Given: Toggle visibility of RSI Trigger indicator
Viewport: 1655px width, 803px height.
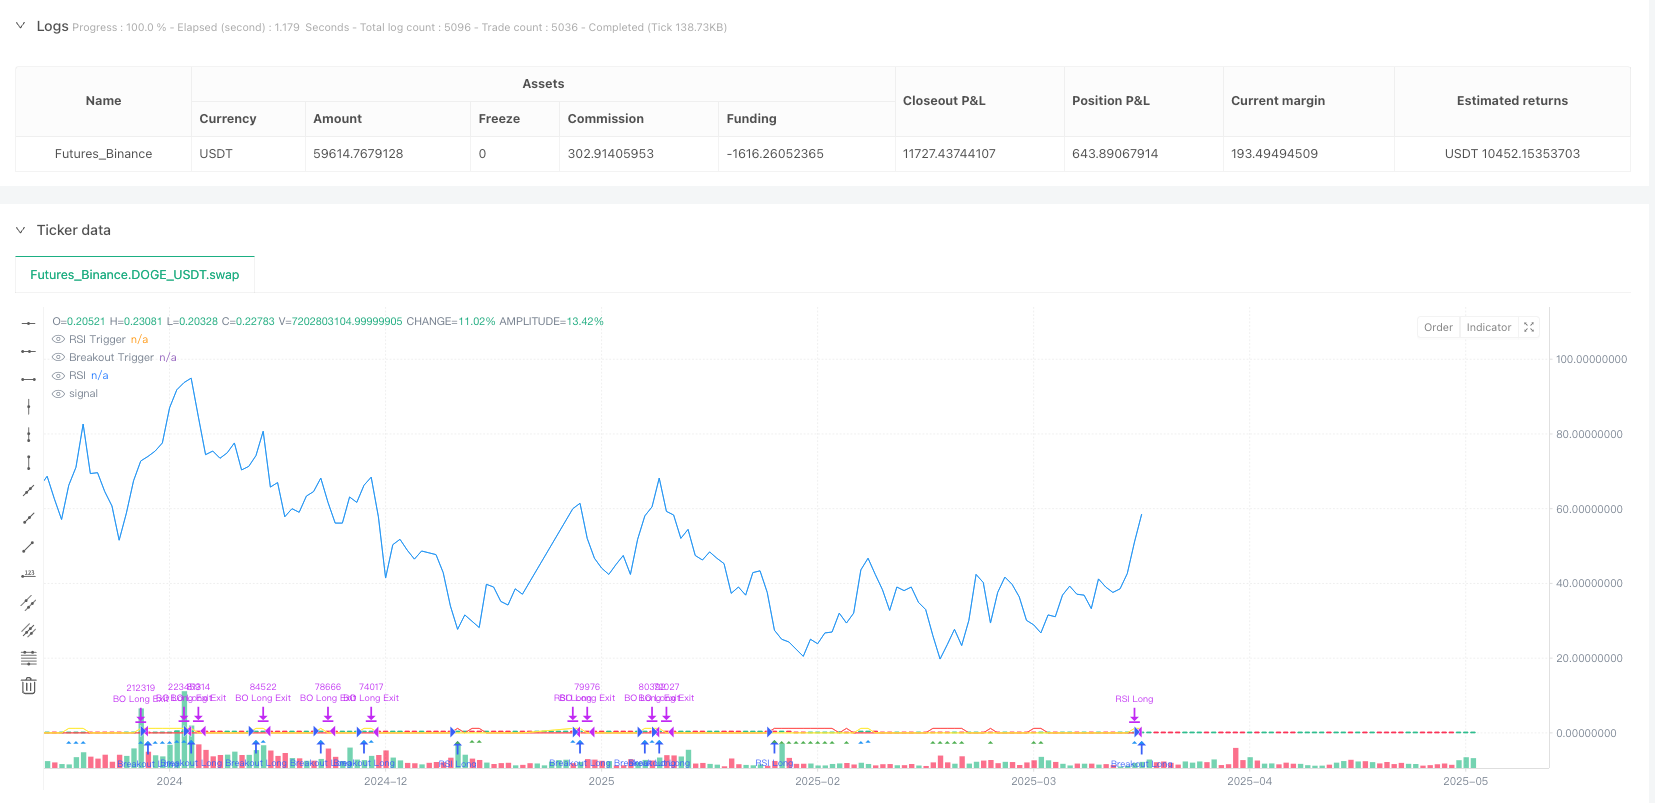Looking at the screenshot, I should 58,340.
